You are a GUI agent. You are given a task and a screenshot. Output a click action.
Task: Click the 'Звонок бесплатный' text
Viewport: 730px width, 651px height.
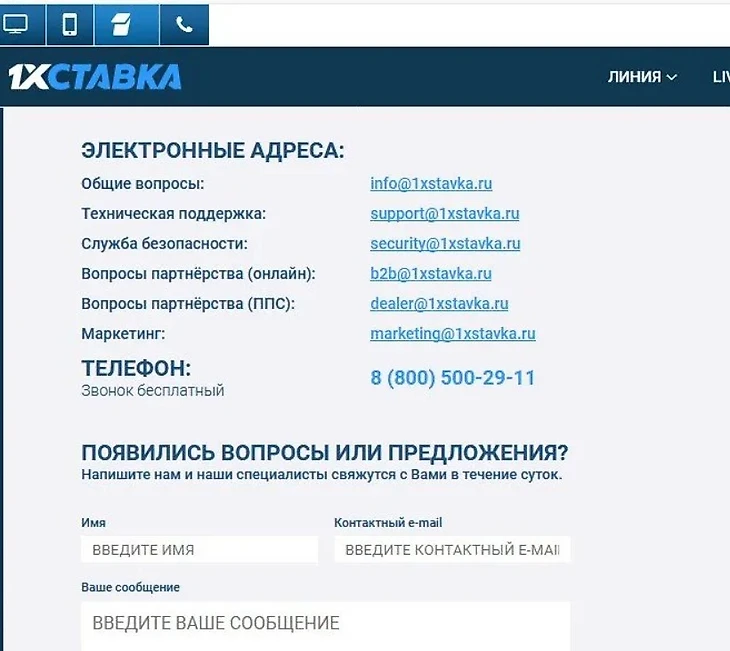pos(153,391)
